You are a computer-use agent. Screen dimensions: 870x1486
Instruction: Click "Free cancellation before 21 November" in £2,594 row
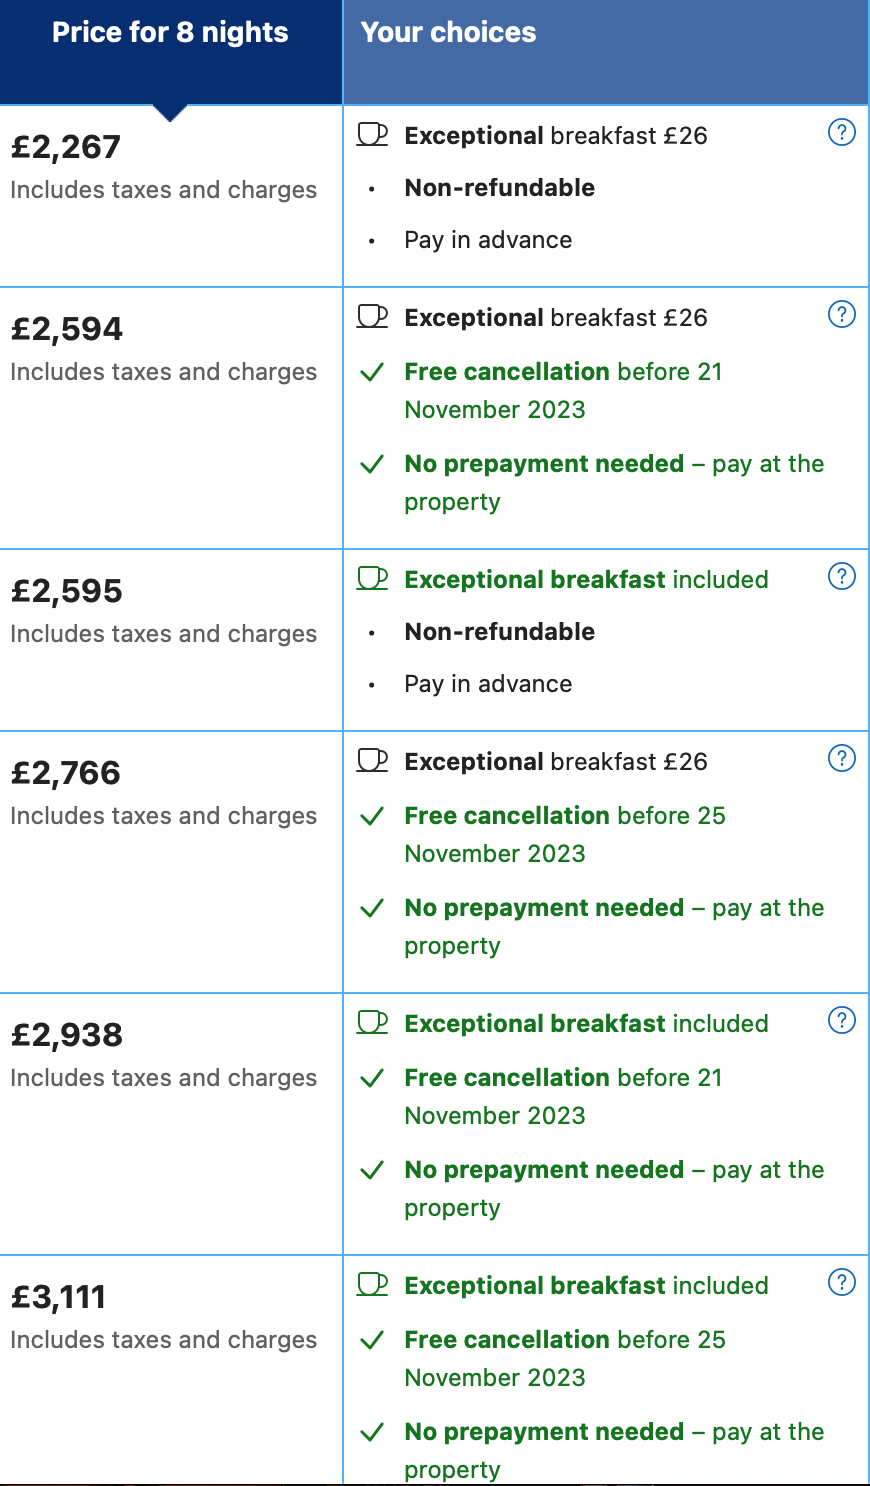[x=563, y=390]
